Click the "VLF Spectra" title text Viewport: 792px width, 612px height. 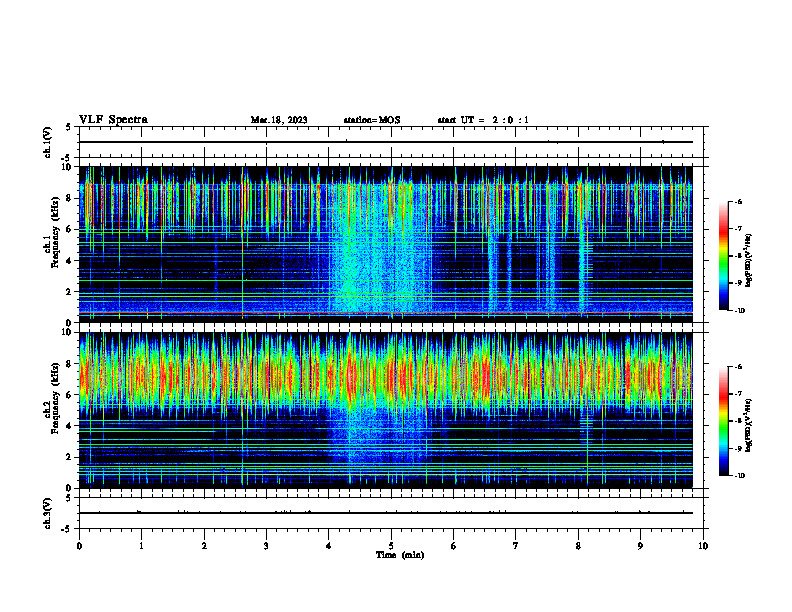click(113, 120)
